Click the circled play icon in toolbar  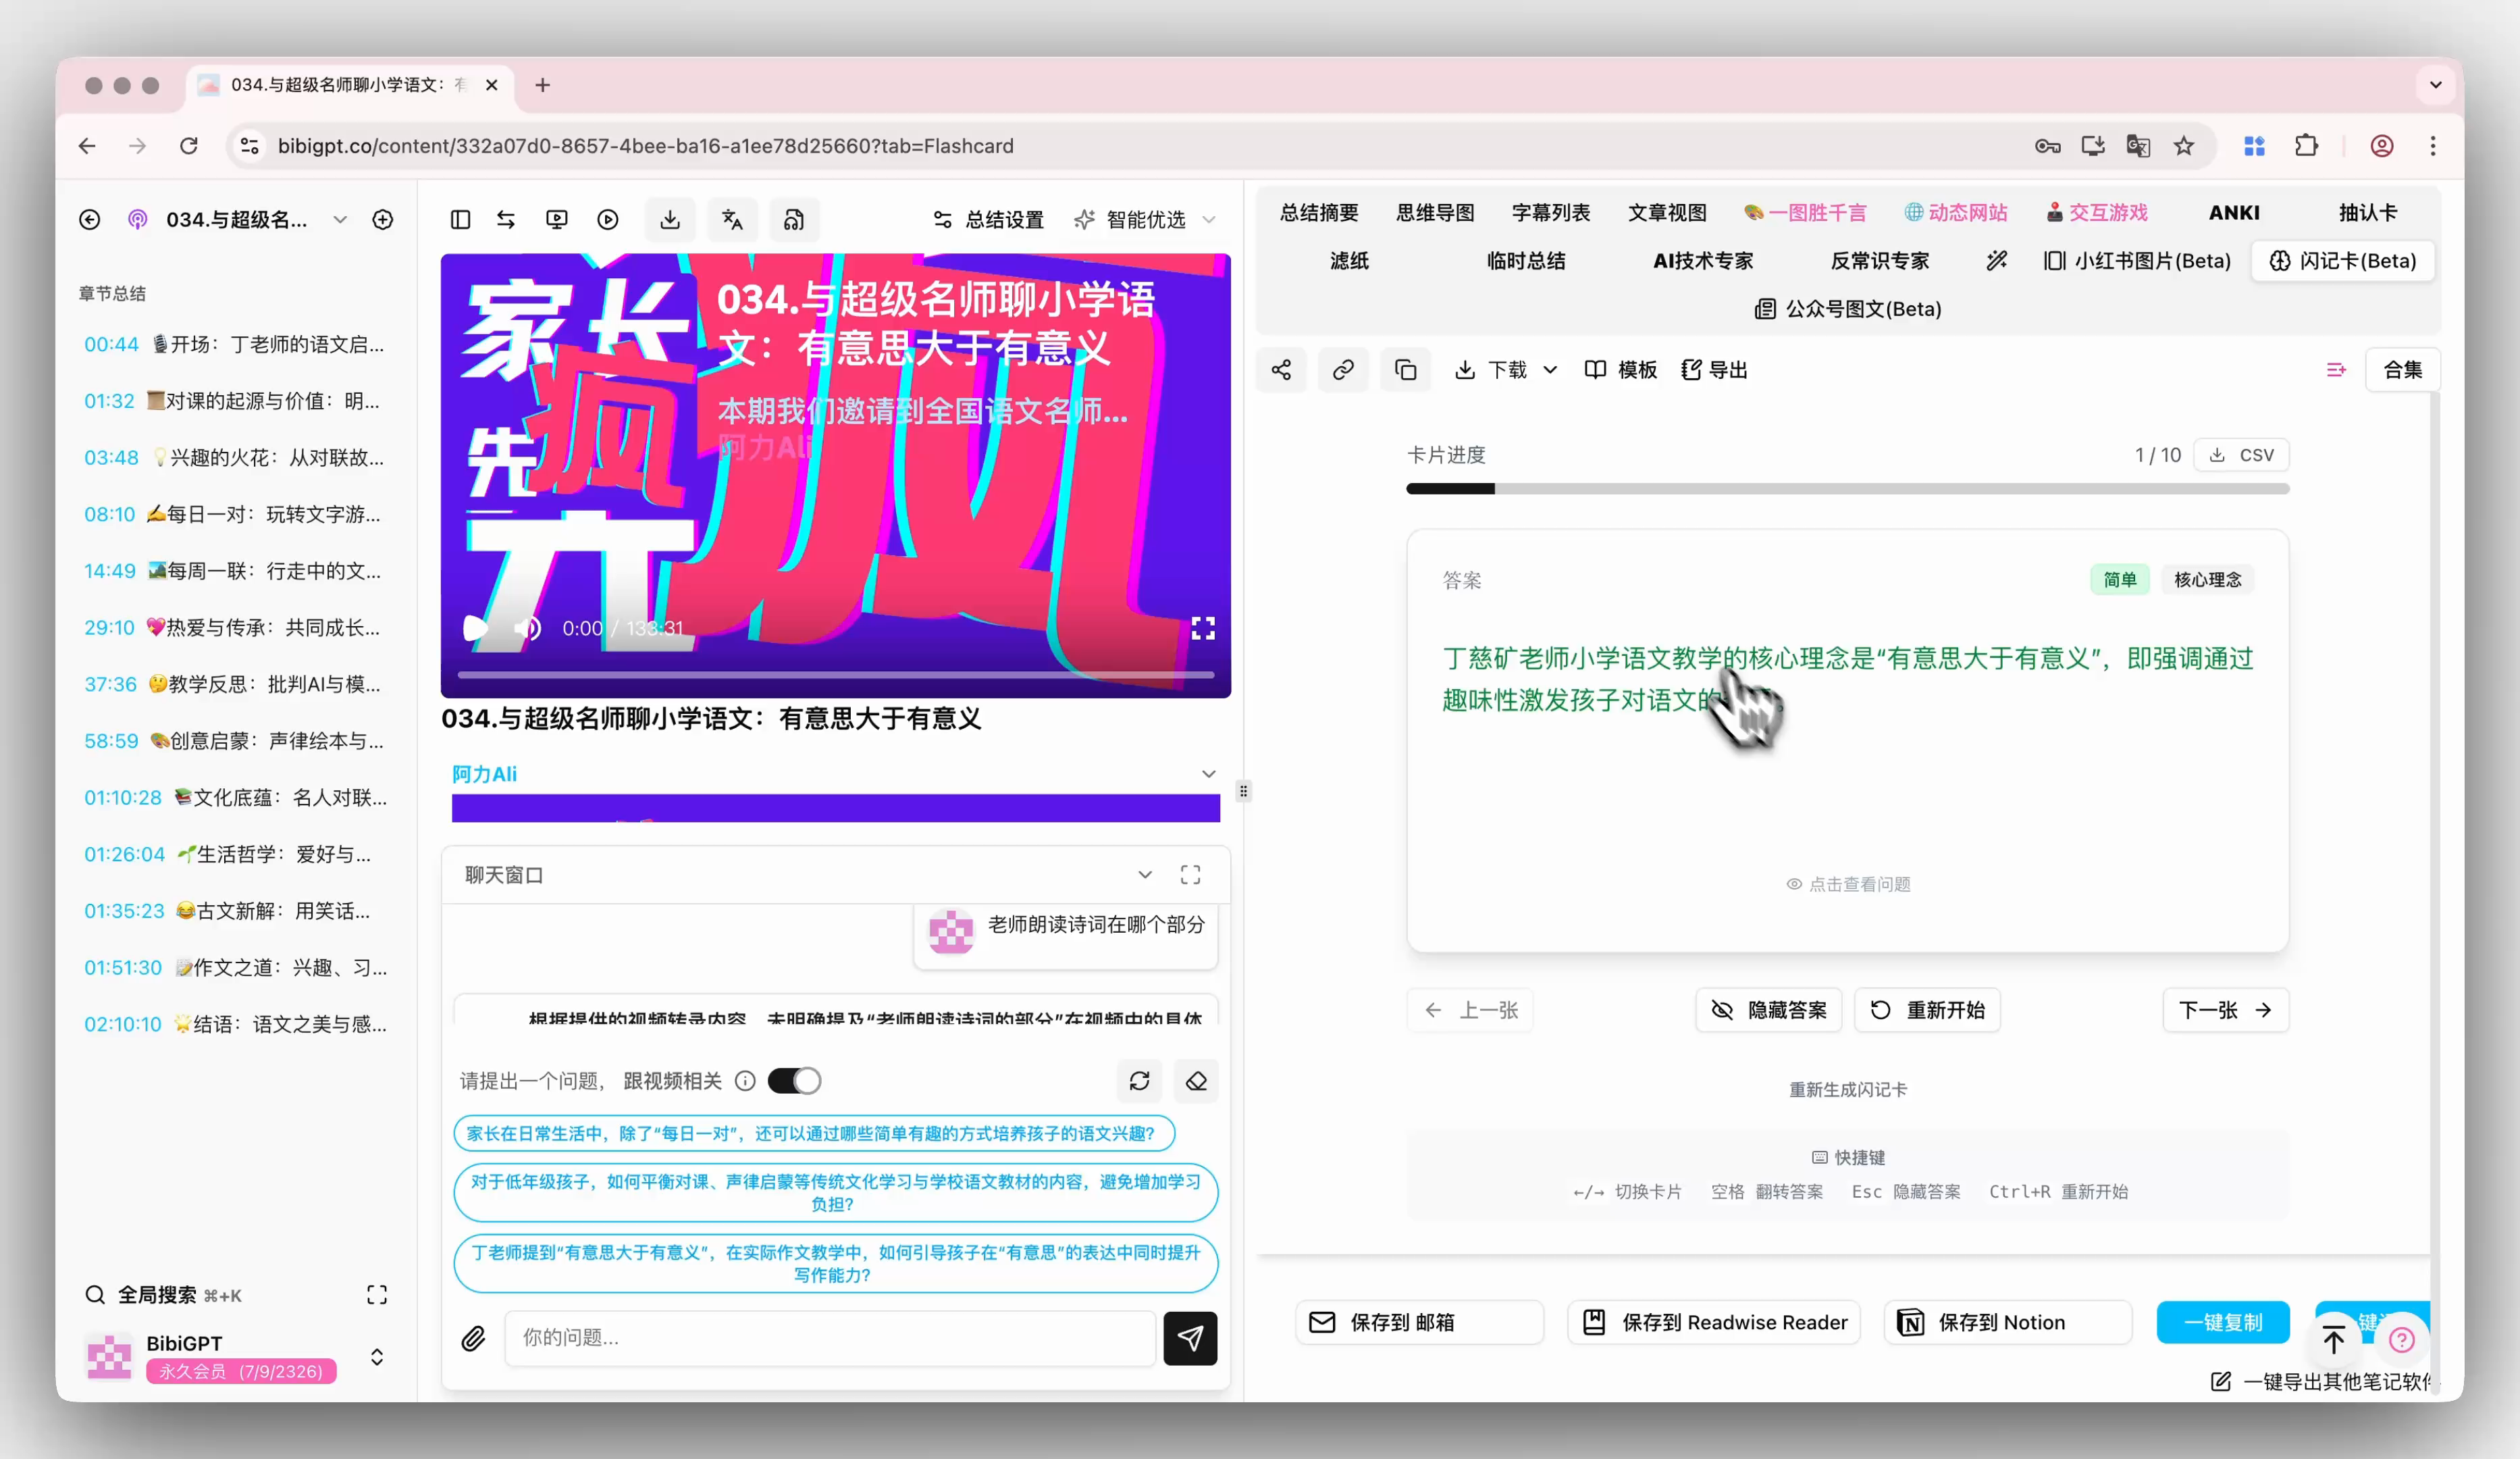[x=608, y=219]
